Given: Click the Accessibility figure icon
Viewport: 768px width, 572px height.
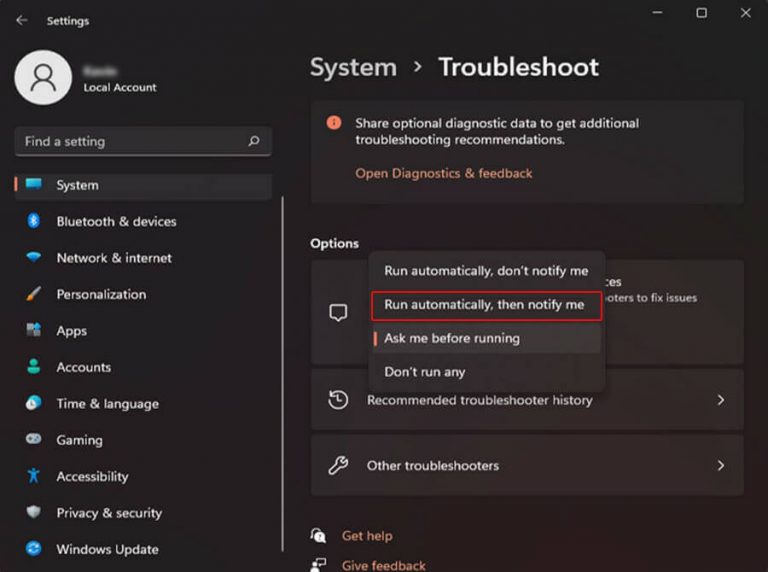Looking at the screenshot, I should (33, 476).
